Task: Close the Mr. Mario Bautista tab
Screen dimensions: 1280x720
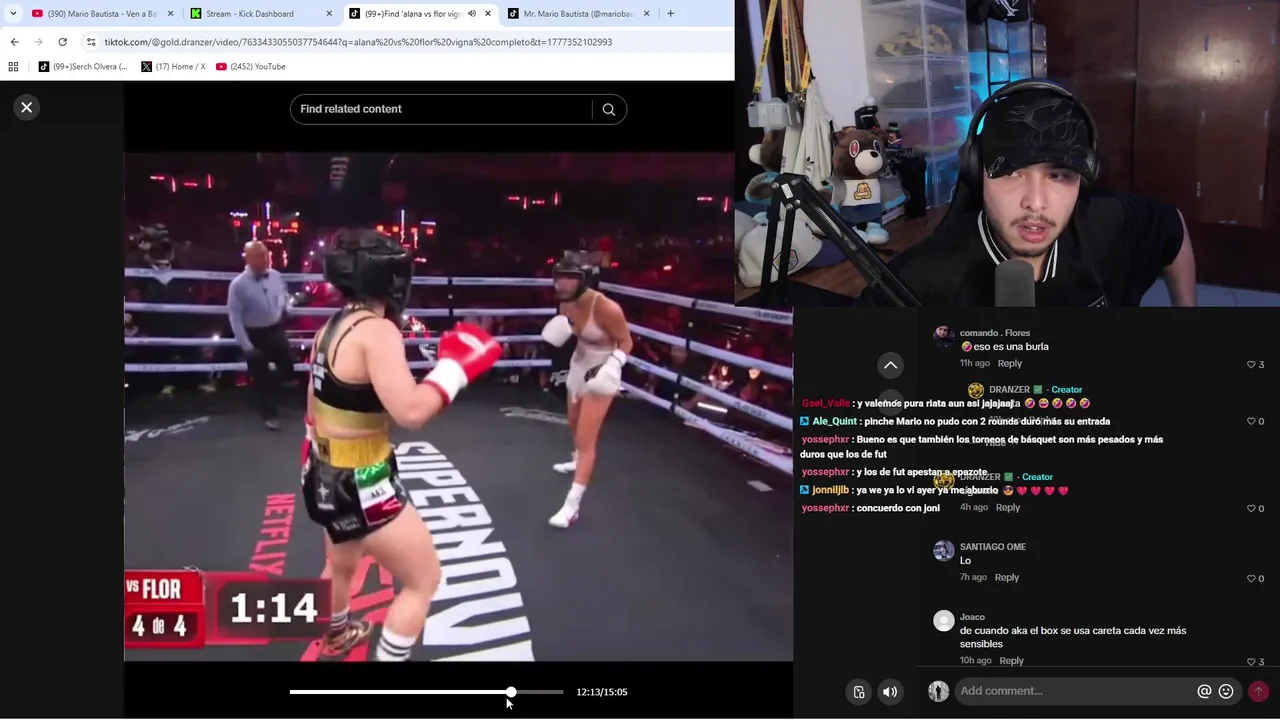Action: point(646,13)
